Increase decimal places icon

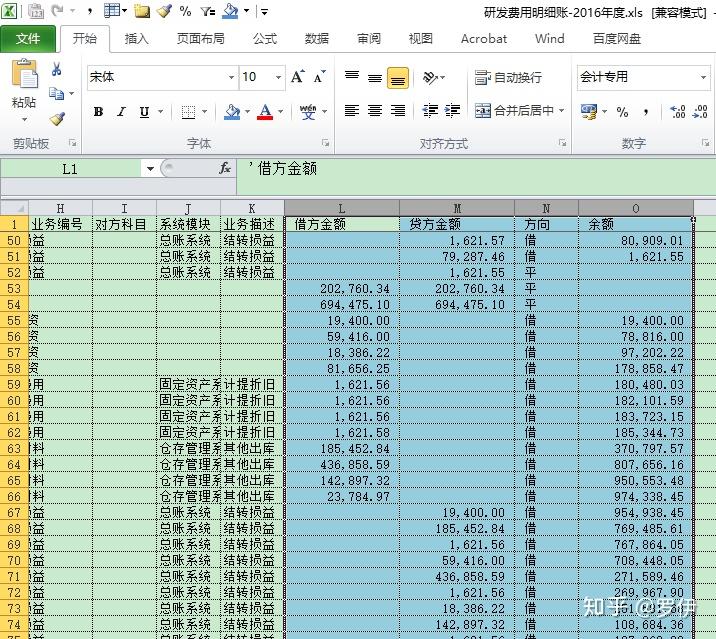pos(678,111)
